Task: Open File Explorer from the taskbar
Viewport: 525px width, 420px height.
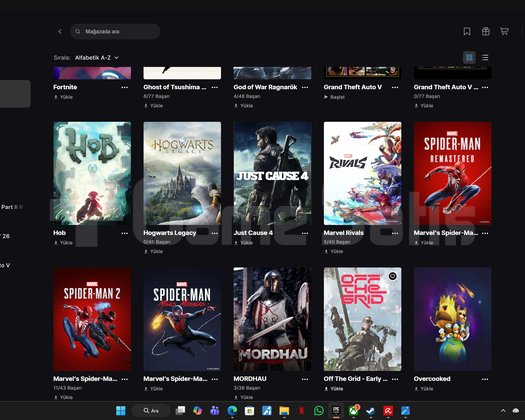Action: point(284,411)
